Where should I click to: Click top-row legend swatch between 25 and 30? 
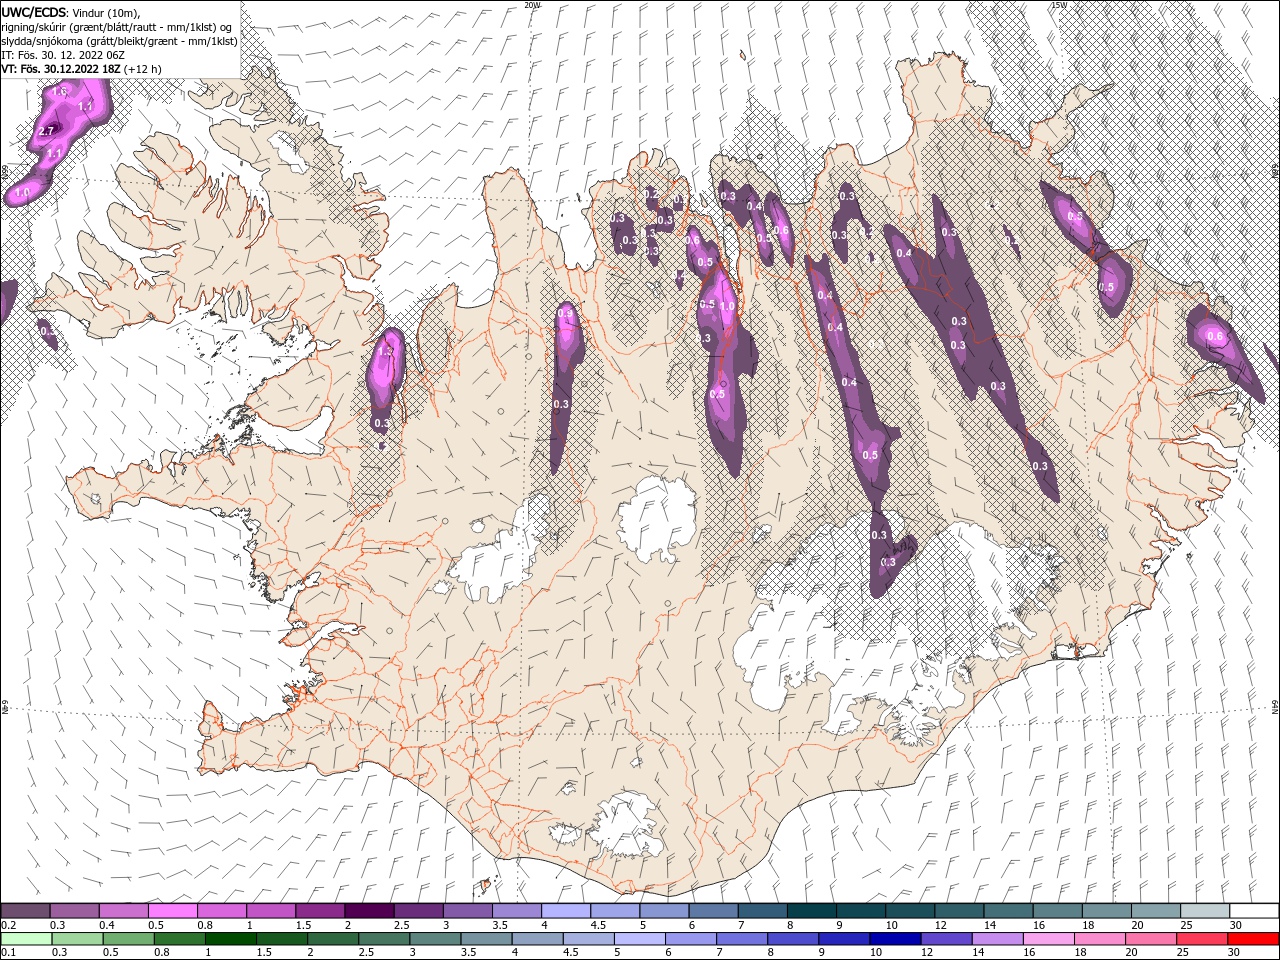[x=1206, y=910]
